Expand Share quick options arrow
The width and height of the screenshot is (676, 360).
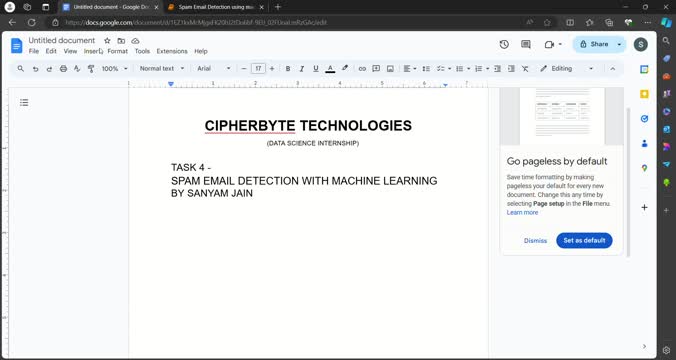(620, 44)
